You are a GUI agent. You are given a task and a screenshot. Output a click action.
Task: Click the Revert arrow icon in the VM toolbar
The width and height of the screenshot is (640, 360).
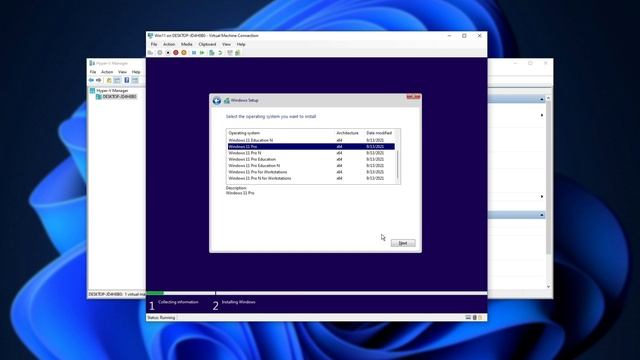point(220,53)
